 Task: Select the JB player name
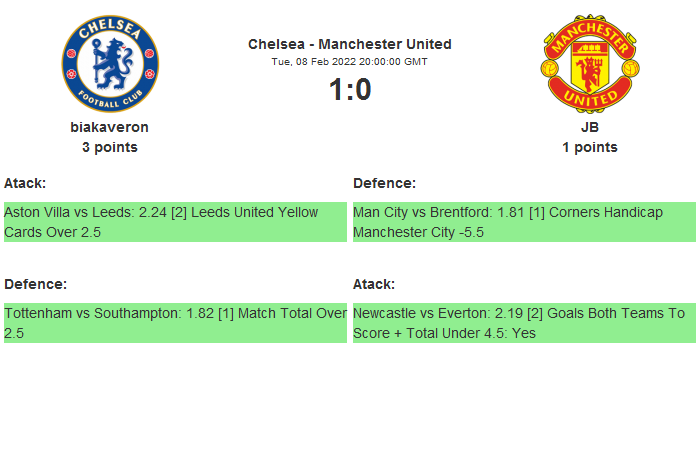tap(589, 127)
